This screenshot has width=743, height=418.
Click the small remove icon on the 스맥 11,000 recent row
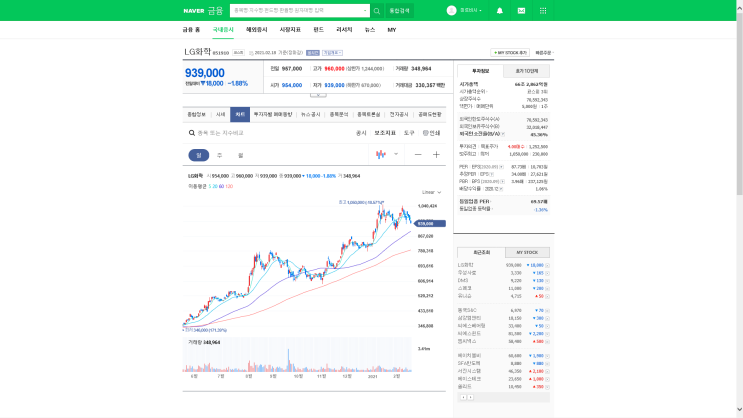click(x=547, y=288)
